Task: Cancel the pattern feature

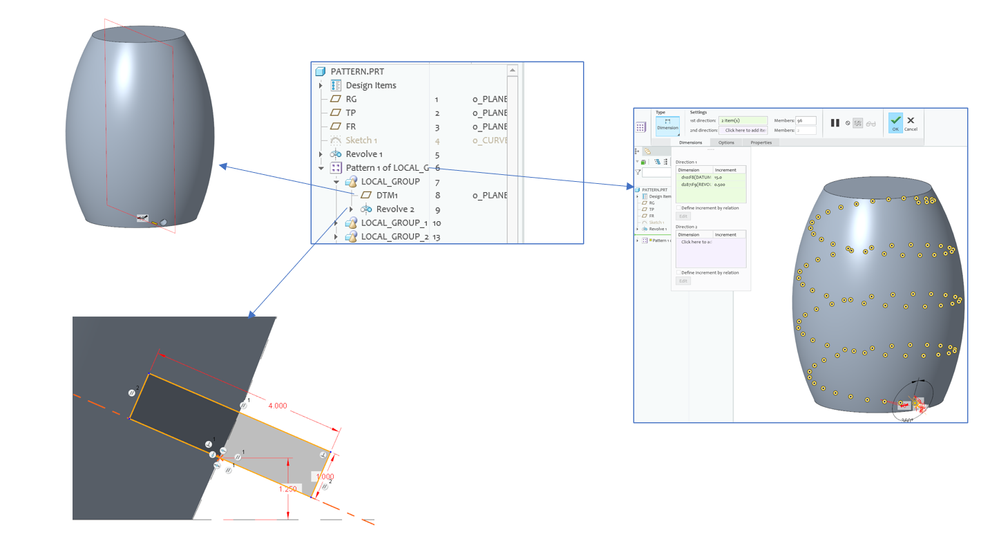Action: pos(911,123)
